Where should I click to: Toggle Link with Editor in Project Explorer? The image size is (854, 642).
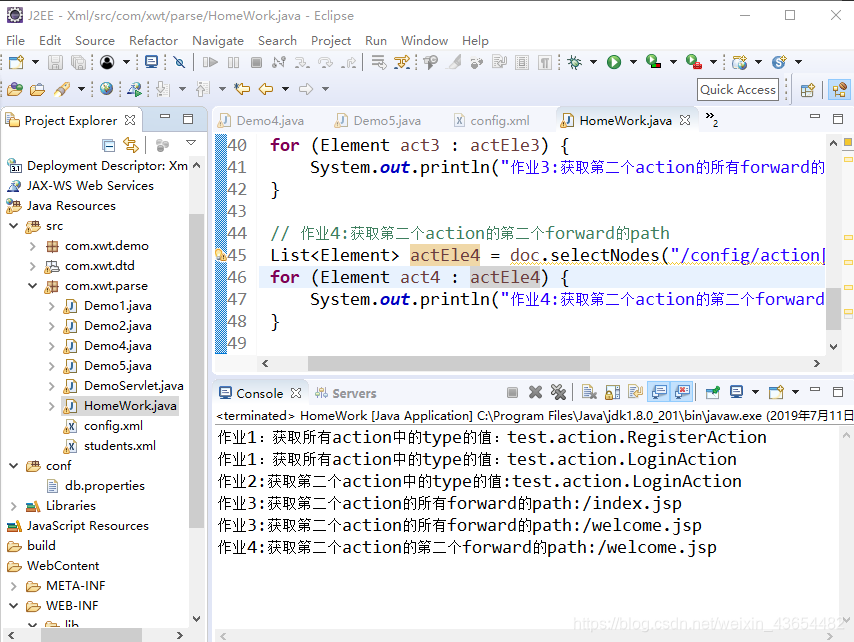point(131,145)
